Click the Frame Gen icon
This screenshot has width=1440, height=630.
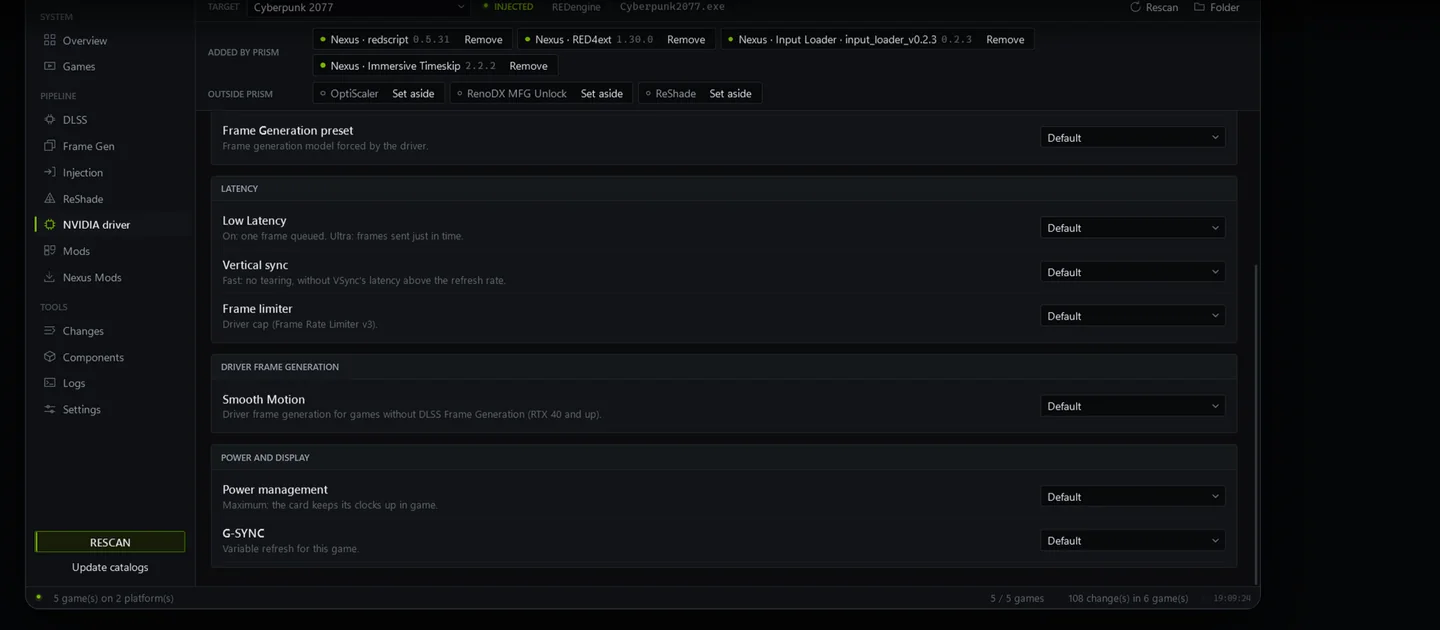(50, 145)
